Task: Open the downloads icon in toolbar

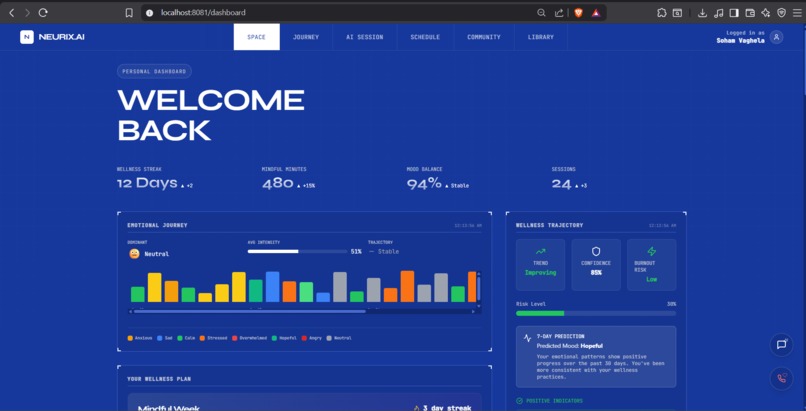Action: (x=702, y=13)
